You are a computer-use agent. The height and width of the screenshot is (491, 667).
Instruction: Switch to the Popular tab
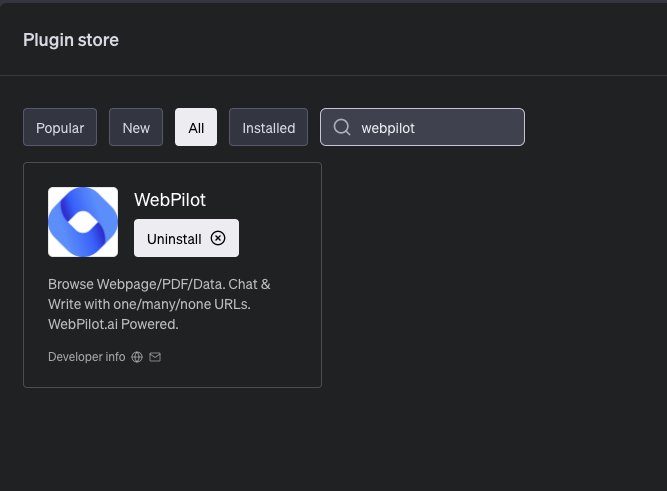(x=60, y=127)
